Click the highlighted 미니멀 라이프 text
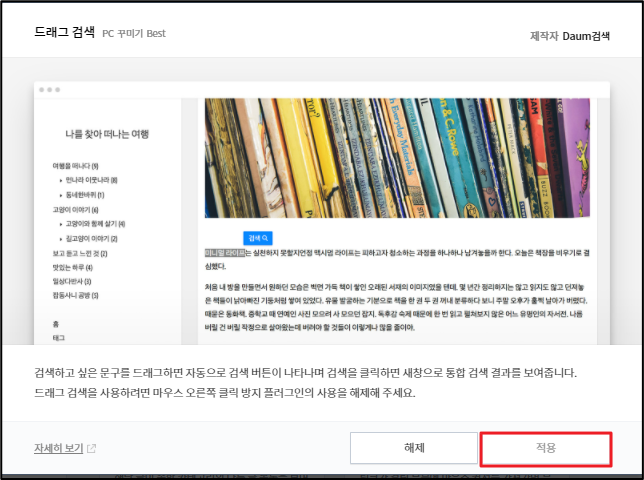The height and width of the screenshot is (480, 644). click(x=225, y=253)
